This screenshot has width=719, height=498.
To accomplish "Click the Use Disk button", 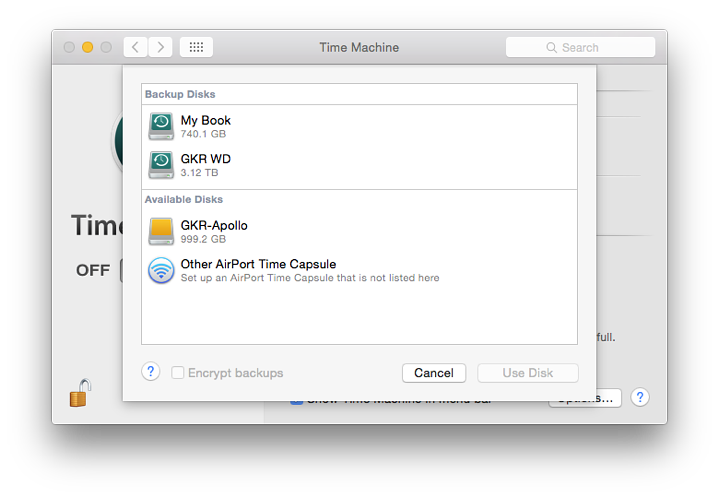I will (x=528, y=373).
